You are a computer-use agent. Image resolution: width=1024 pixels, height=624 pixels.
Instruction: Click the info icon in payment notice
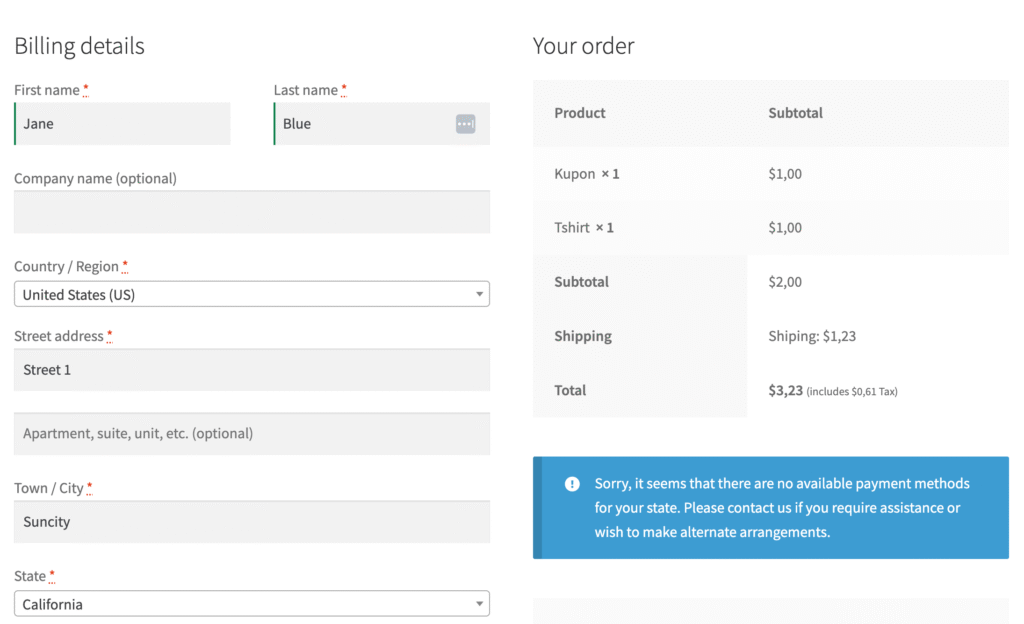(572, 484)
